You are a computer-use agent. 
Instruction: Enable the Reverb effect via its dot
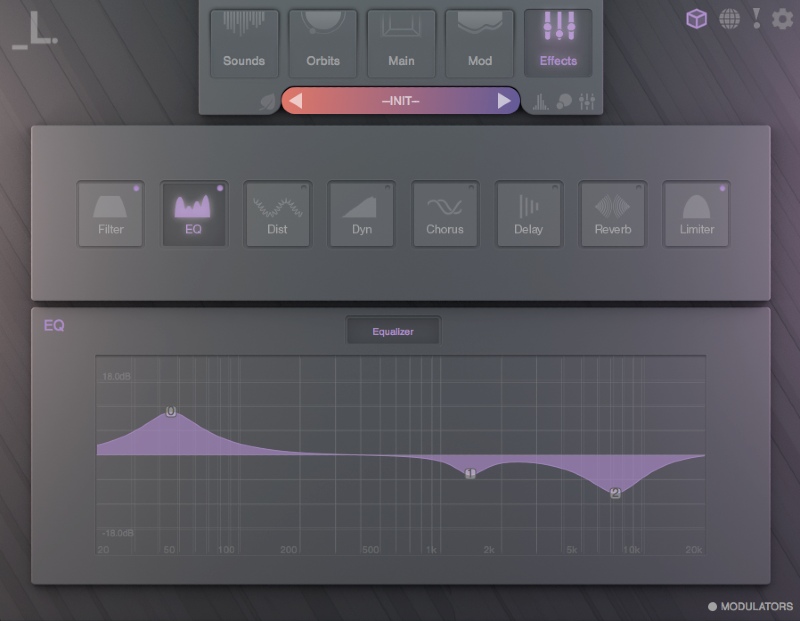pos(639,186)
